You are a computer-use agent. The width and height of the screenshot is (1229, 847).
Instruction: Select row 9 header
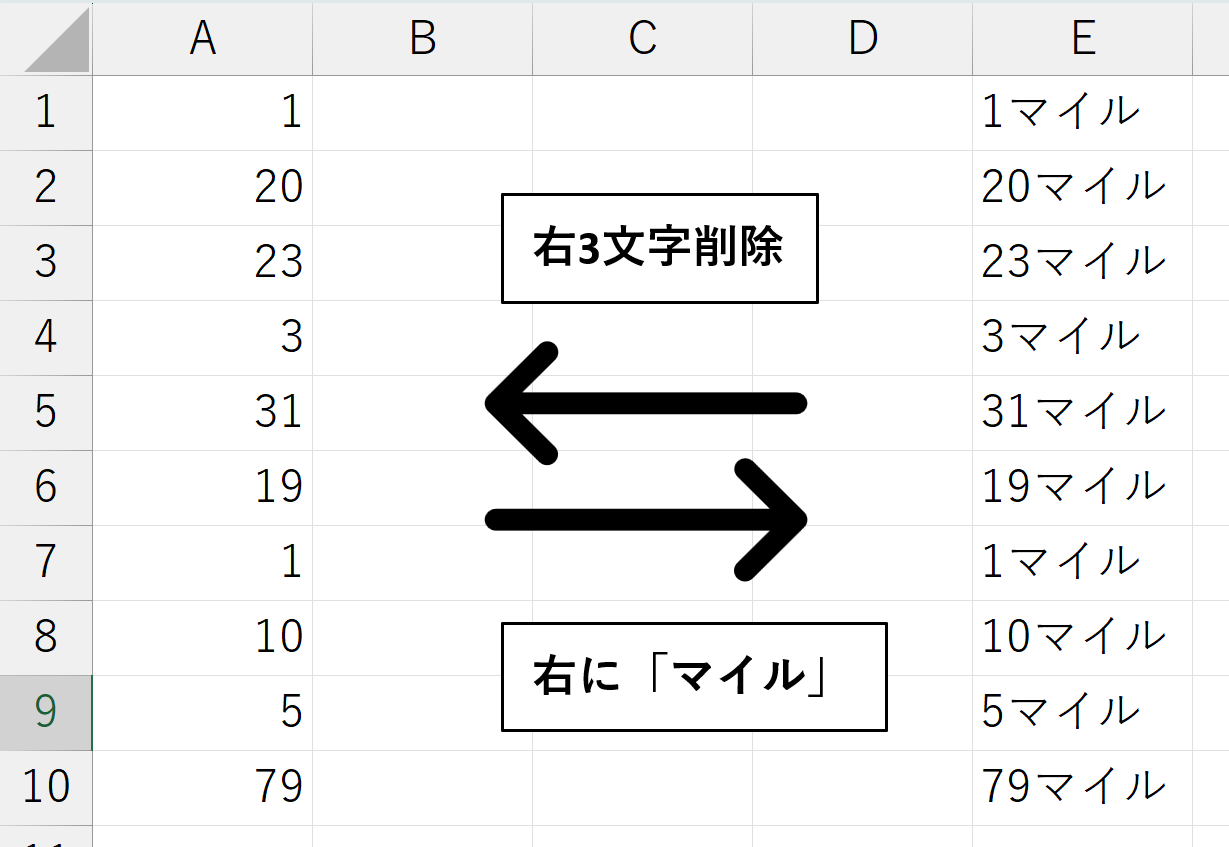click(x=45, y=712)
